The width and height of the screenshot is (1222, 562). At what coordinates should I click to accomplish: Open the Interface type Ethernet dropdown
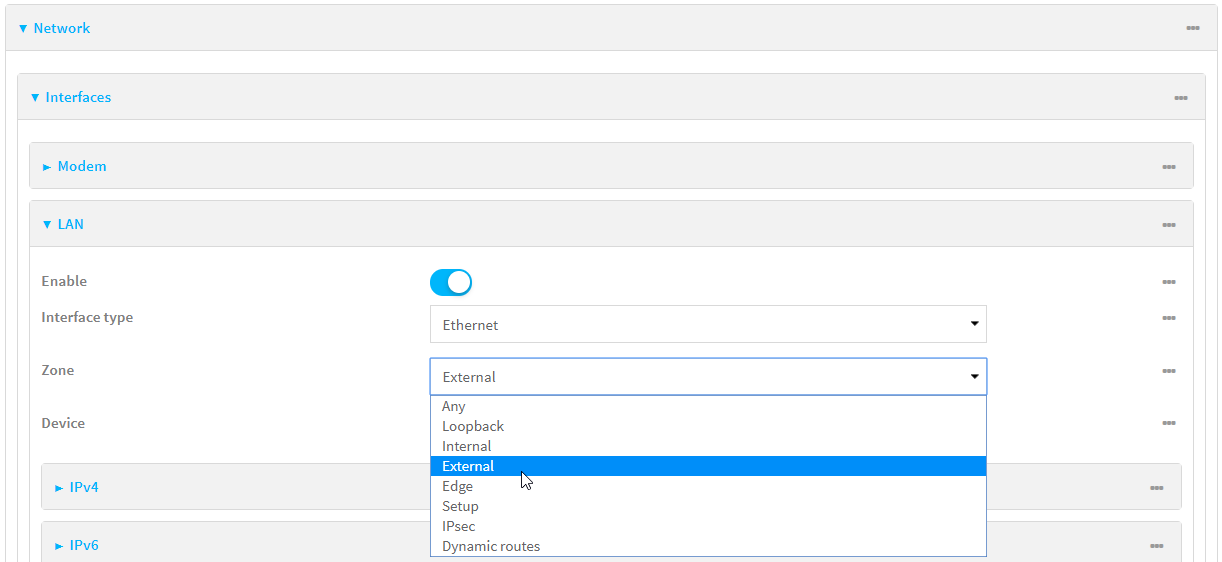pyautogui.click(x=708, y=324)
